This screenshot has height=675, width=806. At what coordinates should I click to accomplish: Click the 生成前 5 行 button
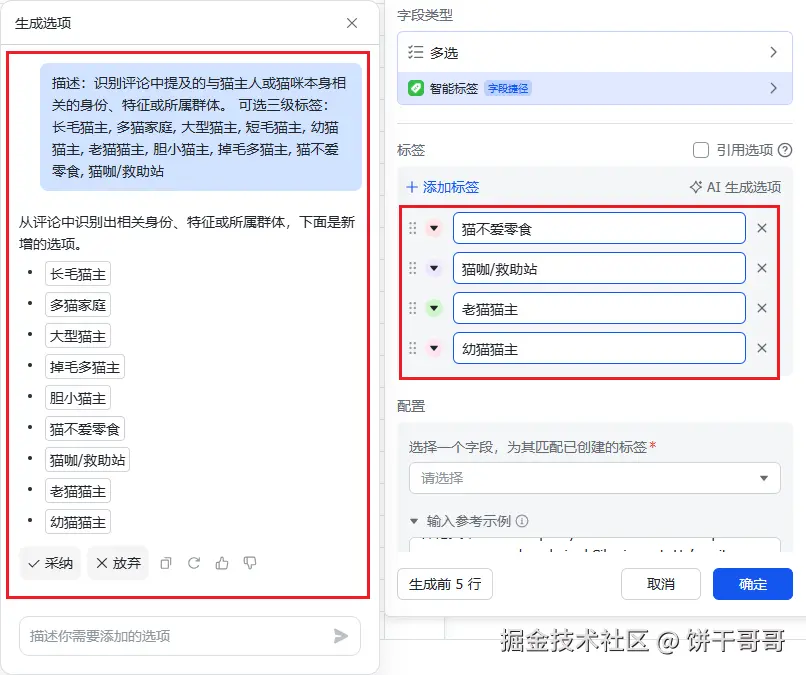[x=445, y=584]
